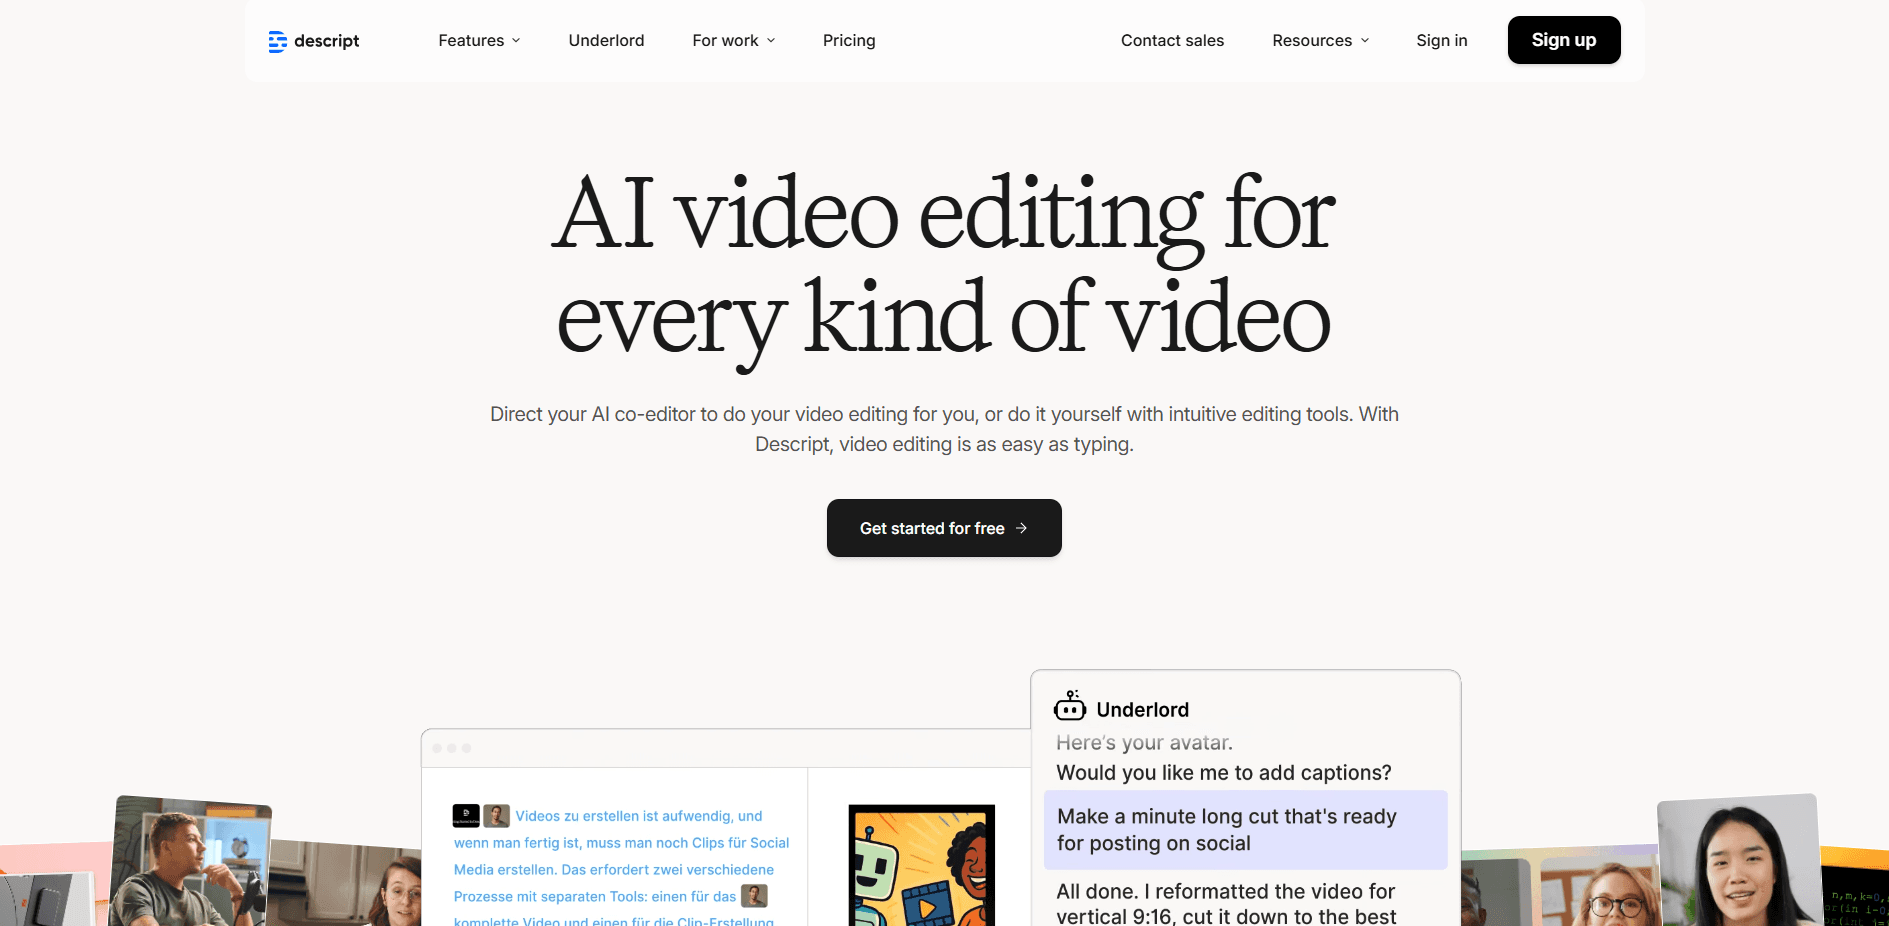The image size is (1889, 926).
Task: Click the Contact sales link
Action: click(1172, 40)
